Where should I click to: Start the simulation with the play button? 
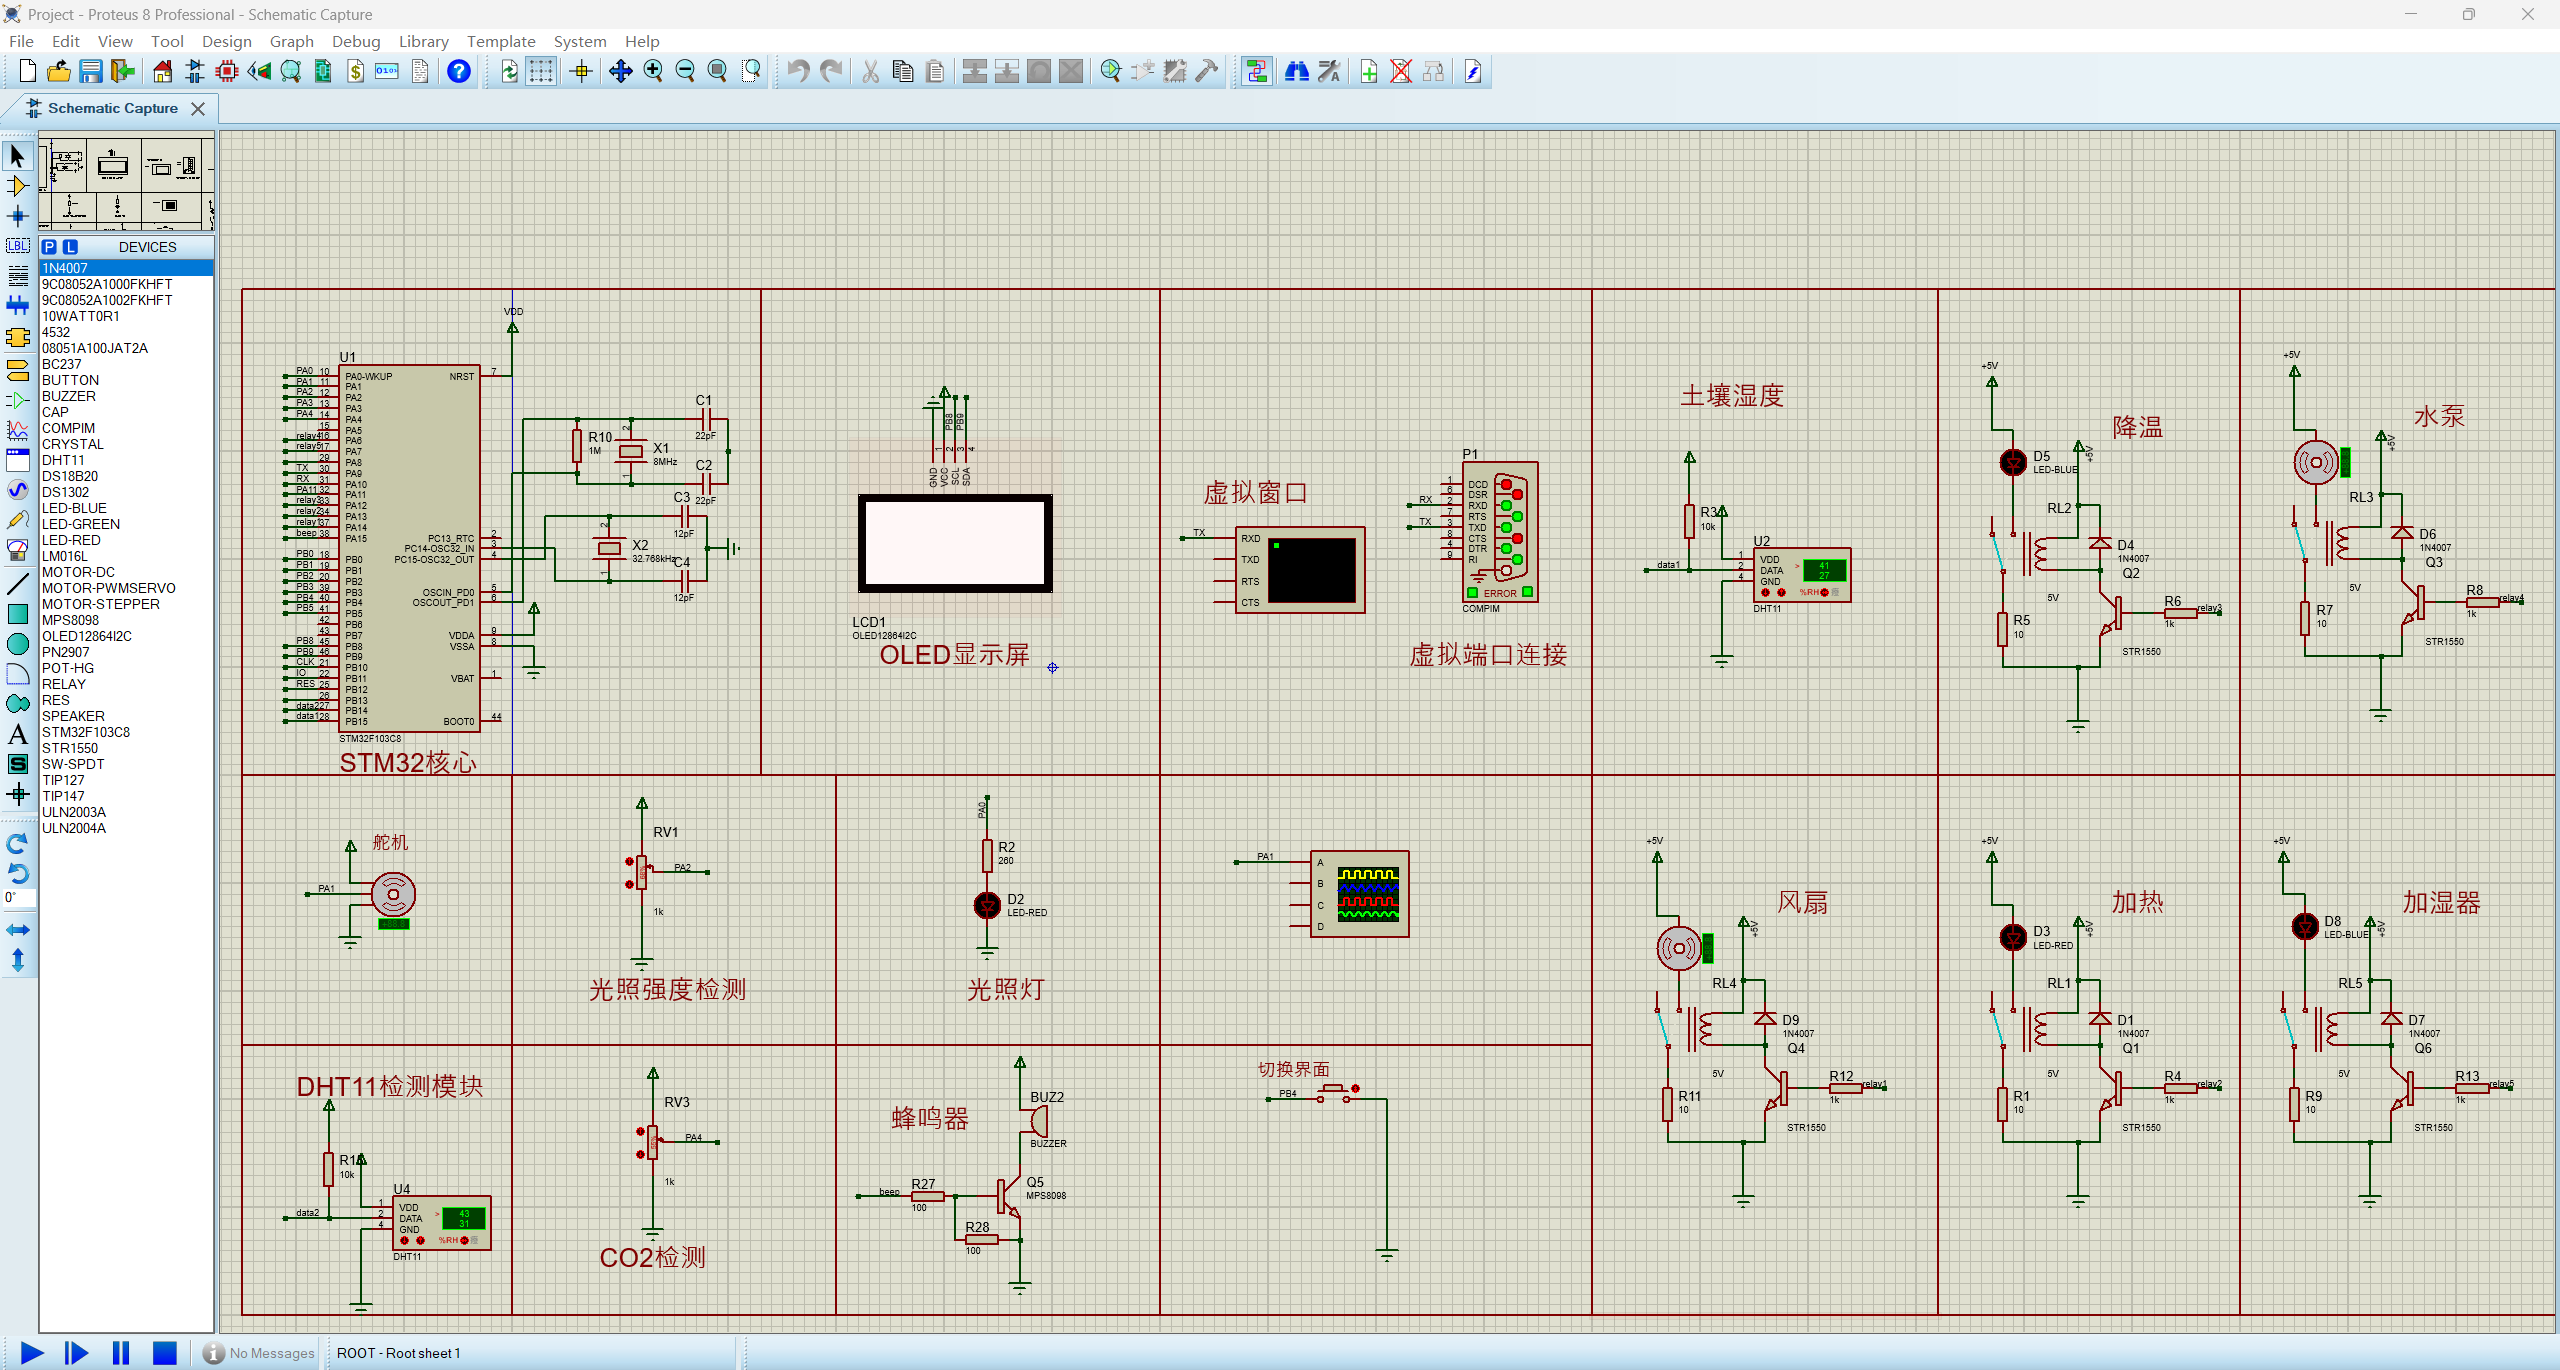(x=32, y=1353)
